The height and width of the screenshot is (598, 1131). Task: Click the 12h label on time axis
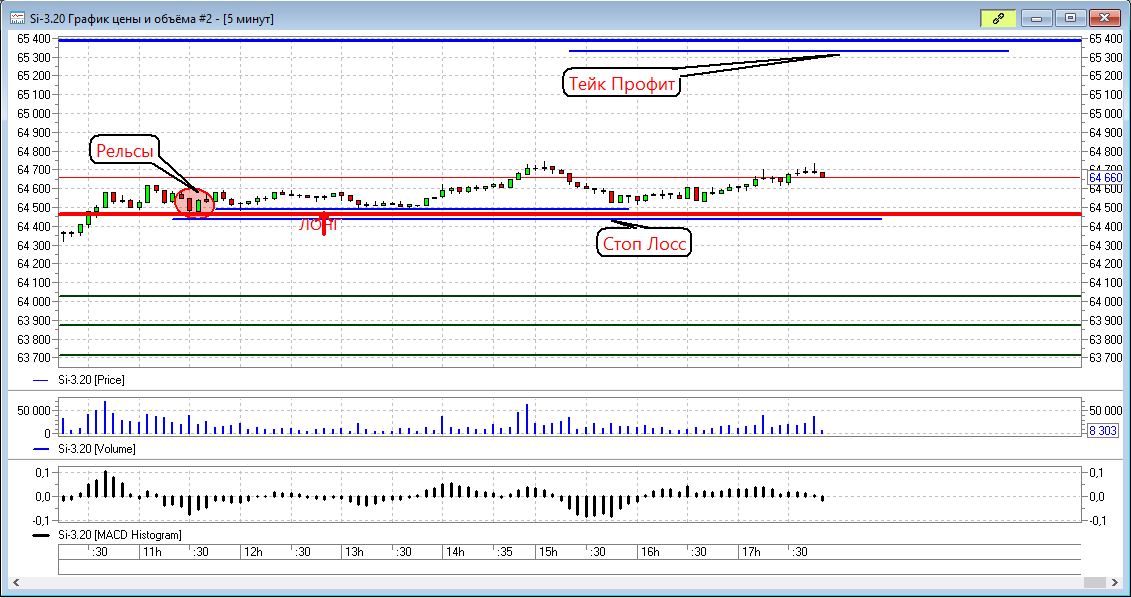point(252,552)
